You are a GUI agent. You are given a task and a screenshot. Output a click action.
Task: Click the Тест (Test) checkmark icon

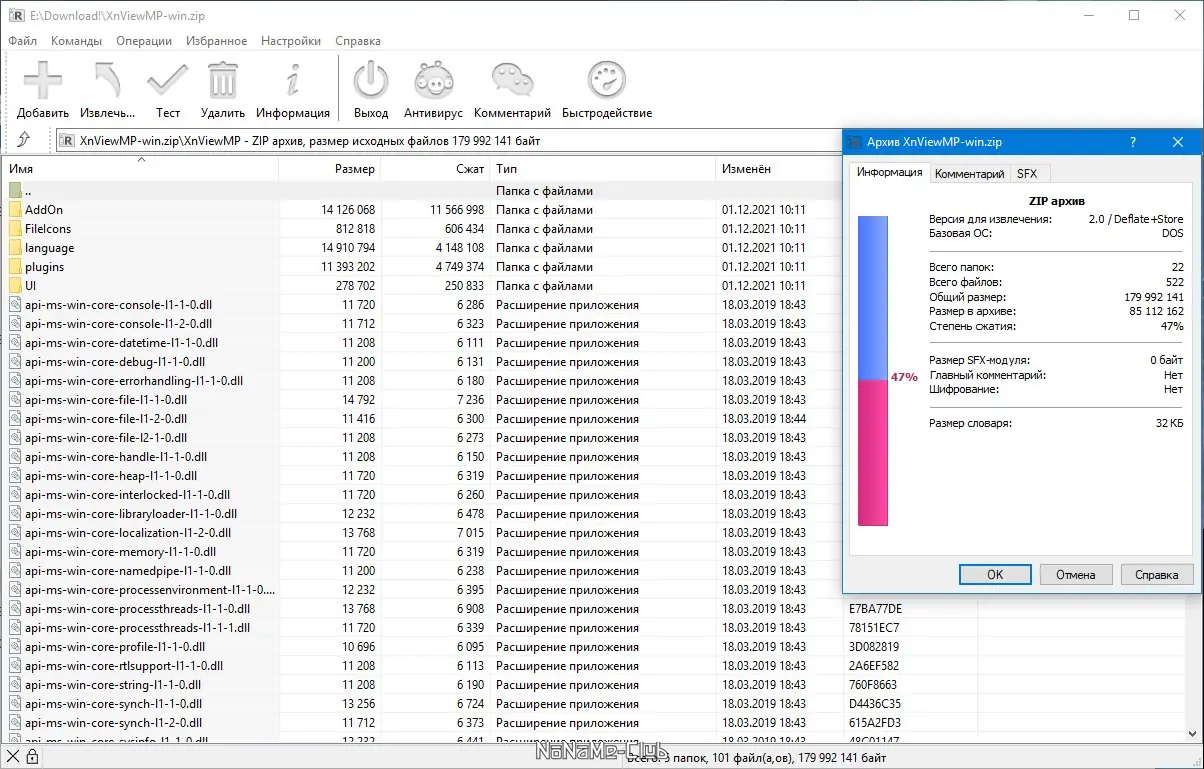167,80
